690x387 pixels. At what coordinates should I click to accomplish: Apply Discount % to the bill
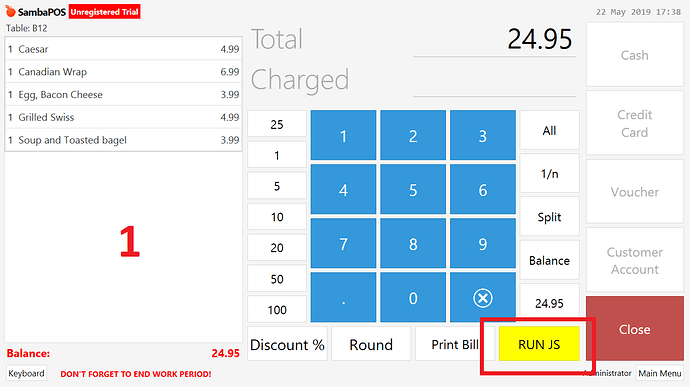point(287,344)
